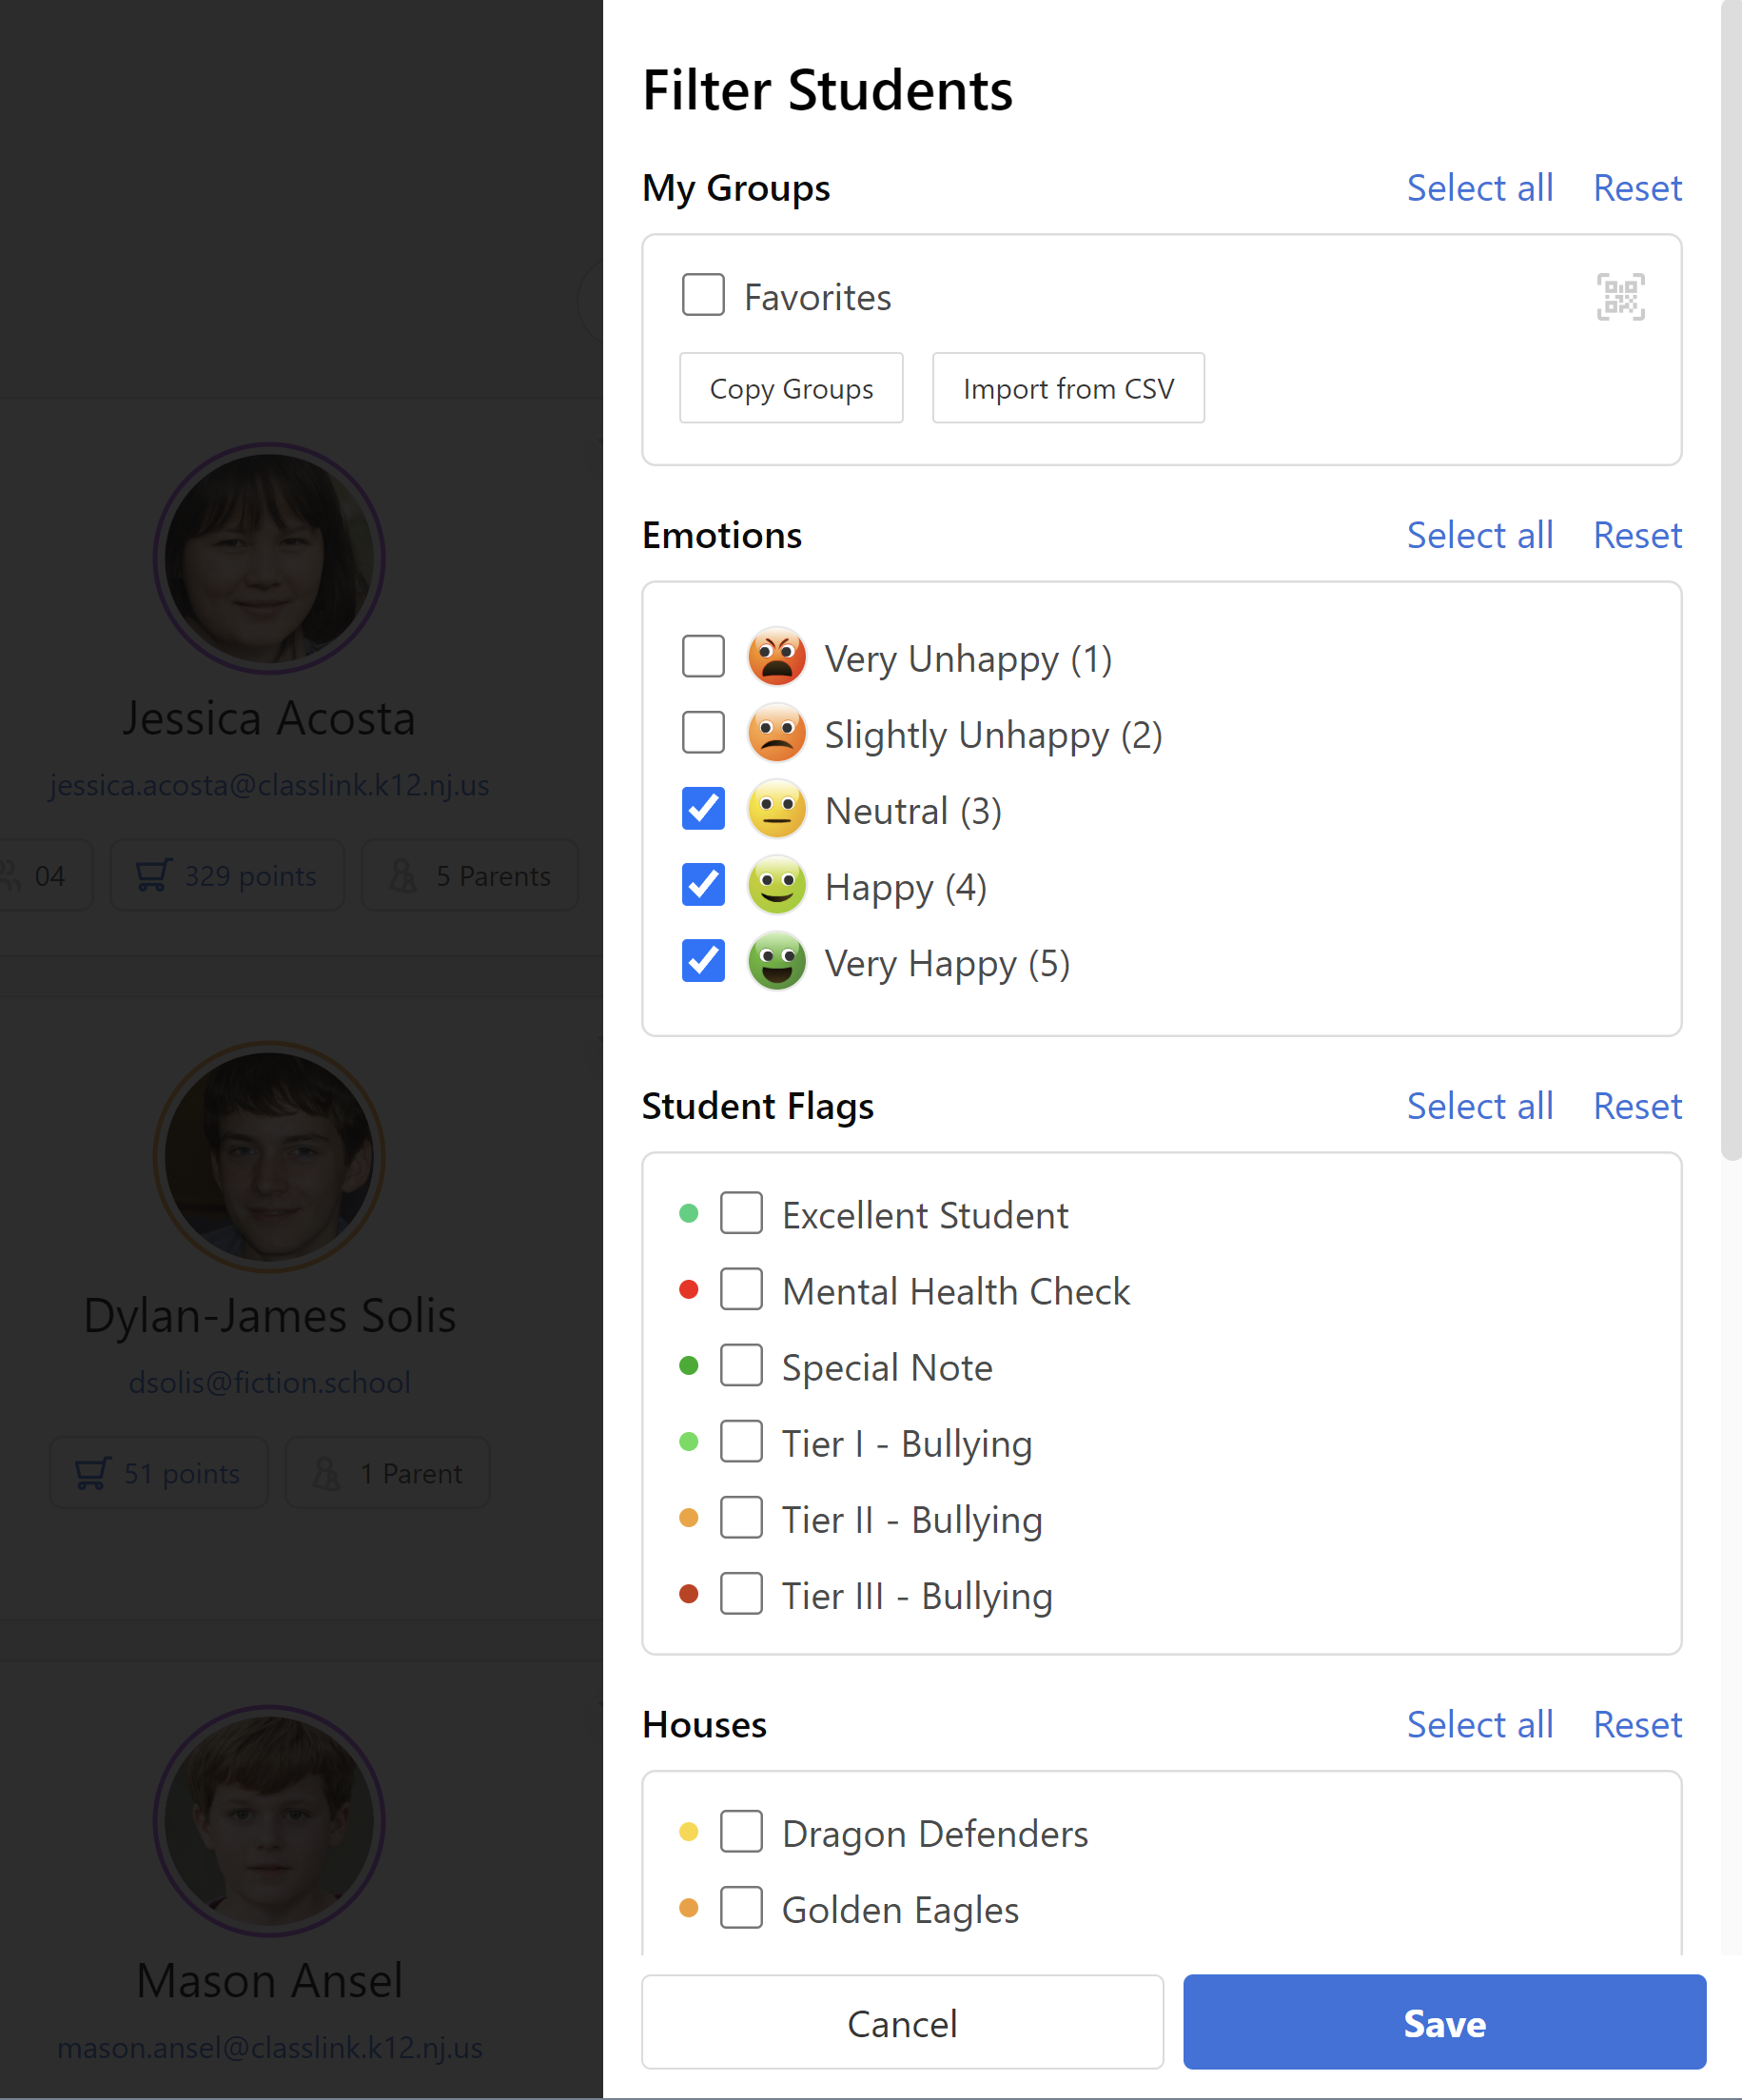Tick the Tier III - Bullying checkbox
This screenshot has height=2100, width=1742.
coord(741,1594)
